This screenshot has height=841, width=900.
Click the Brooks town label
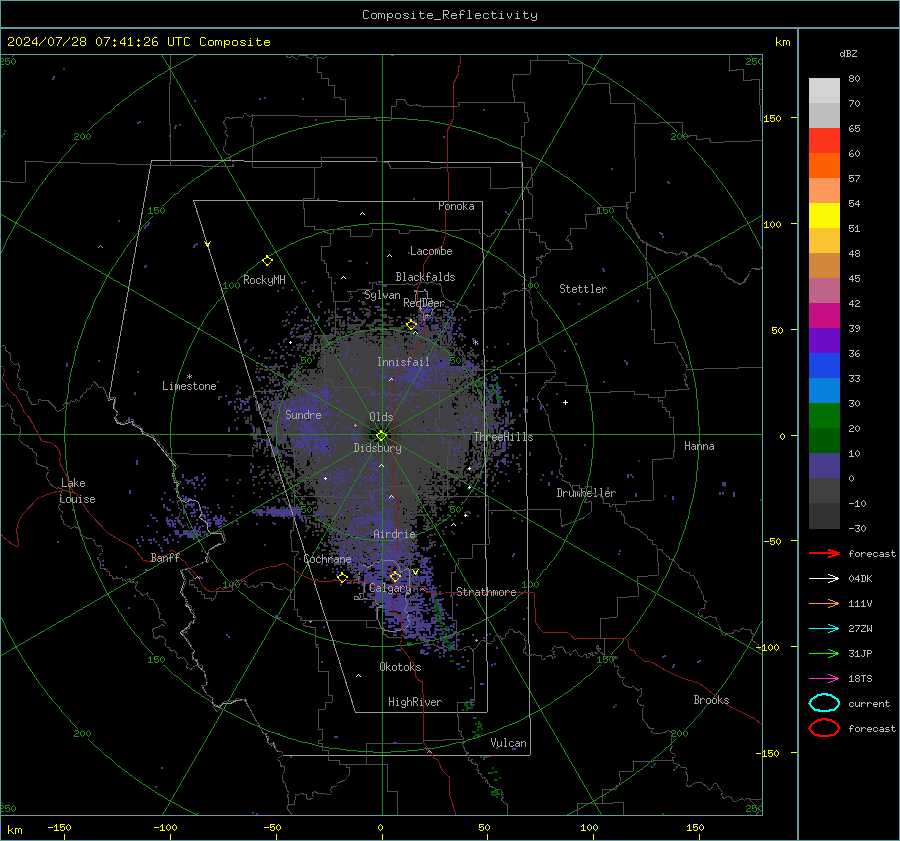[711, 700]
